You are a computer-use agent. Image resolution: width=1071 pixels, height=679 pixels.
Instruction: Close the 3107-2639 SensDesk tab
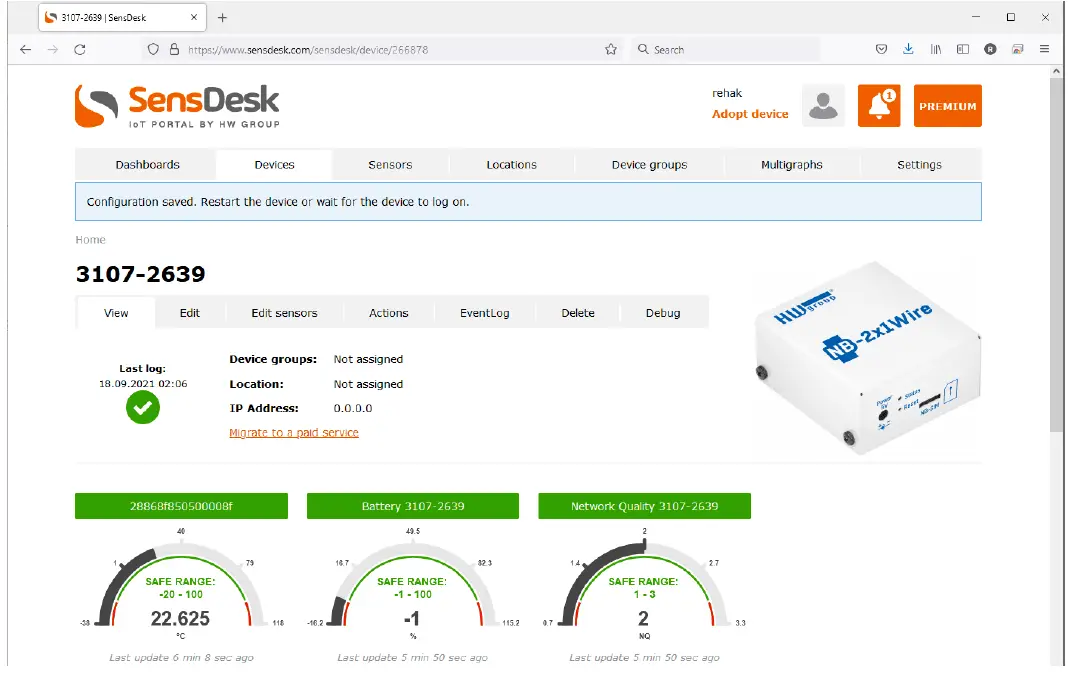(x=194, y=17)
